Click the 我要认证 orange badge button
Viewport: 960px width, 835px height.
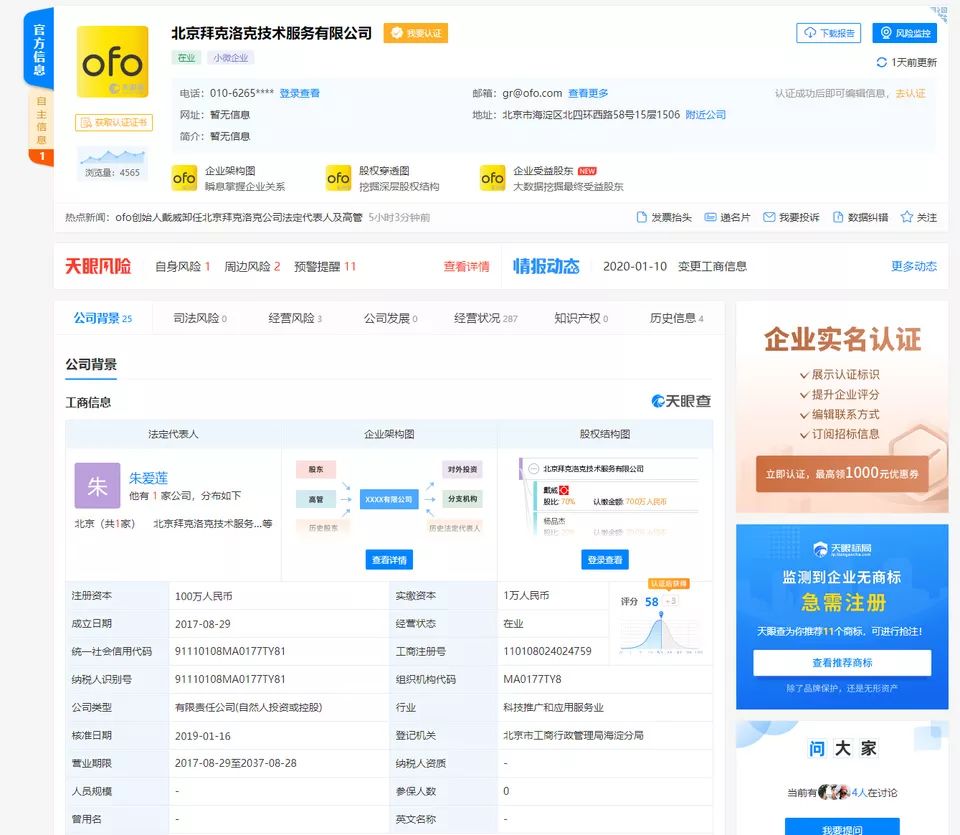tap(416, 33)
